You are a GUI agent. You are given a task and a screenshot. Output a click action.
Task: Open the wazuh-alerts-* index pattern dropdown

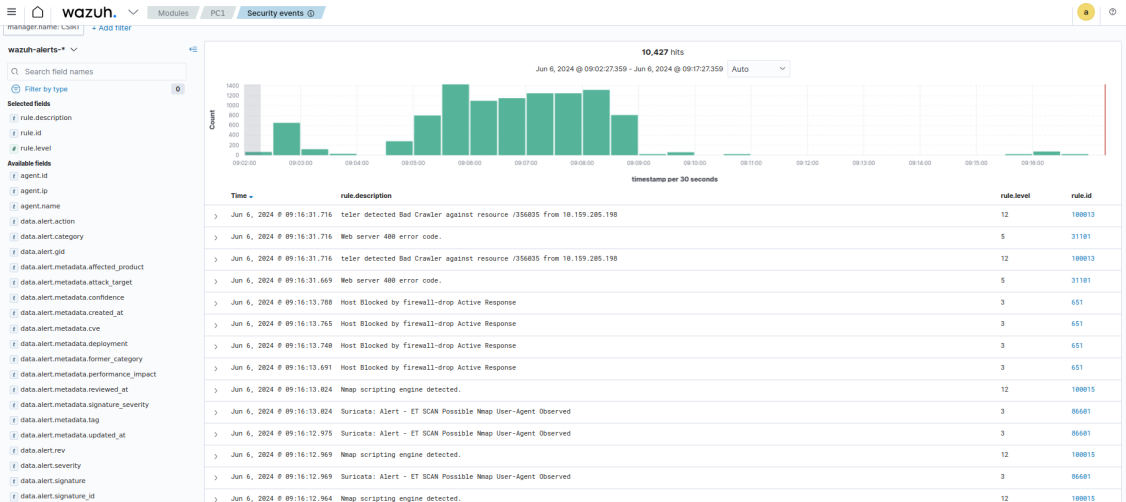(x=42, y=50)
